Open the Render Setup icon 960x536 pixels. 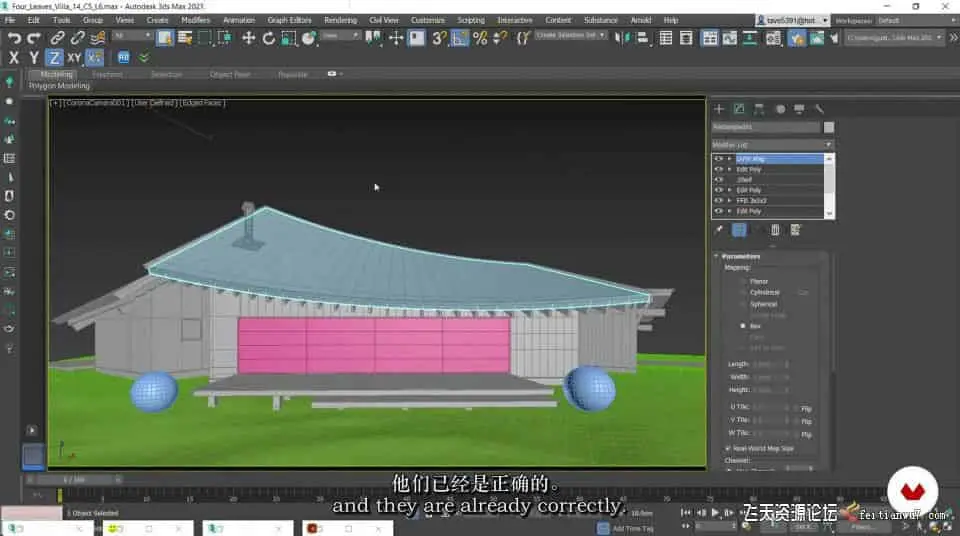(797, 38)
